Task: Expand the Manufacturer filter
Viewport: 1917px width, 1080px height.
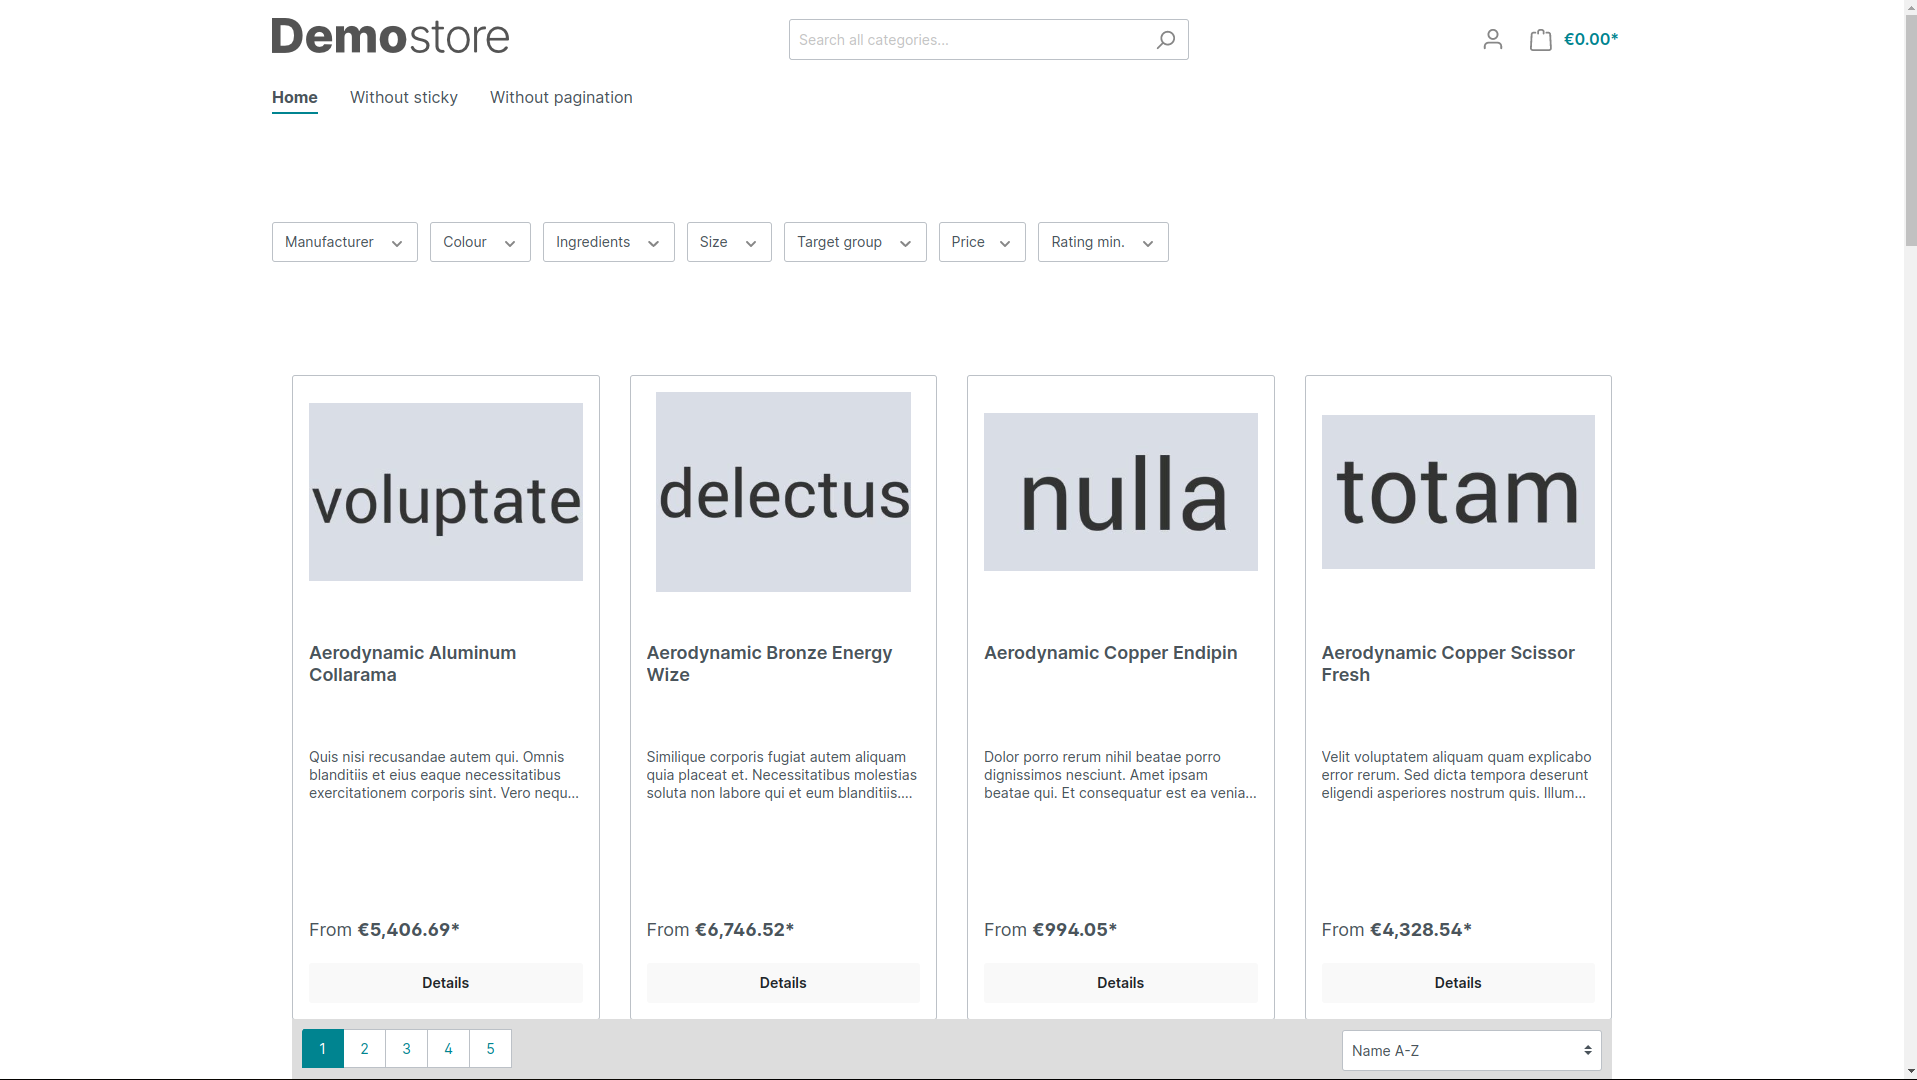Action: point(344,242)
